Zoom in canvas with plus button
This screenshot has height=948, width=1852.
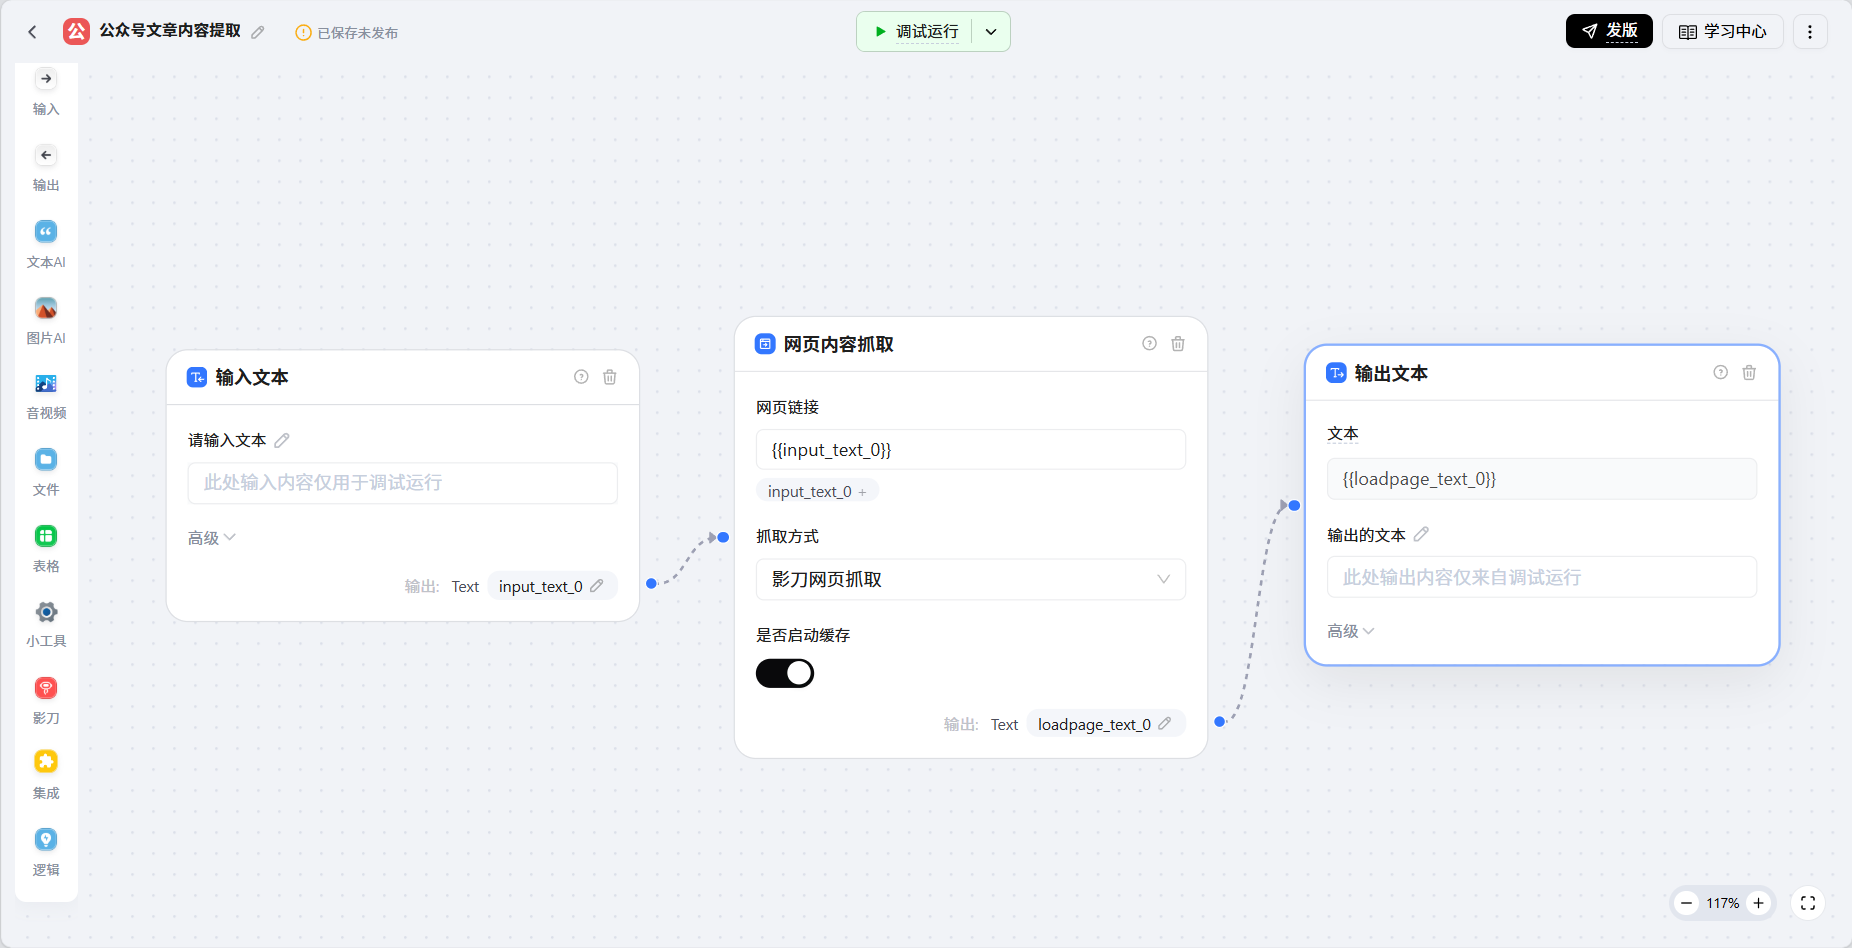(1759, 903)
